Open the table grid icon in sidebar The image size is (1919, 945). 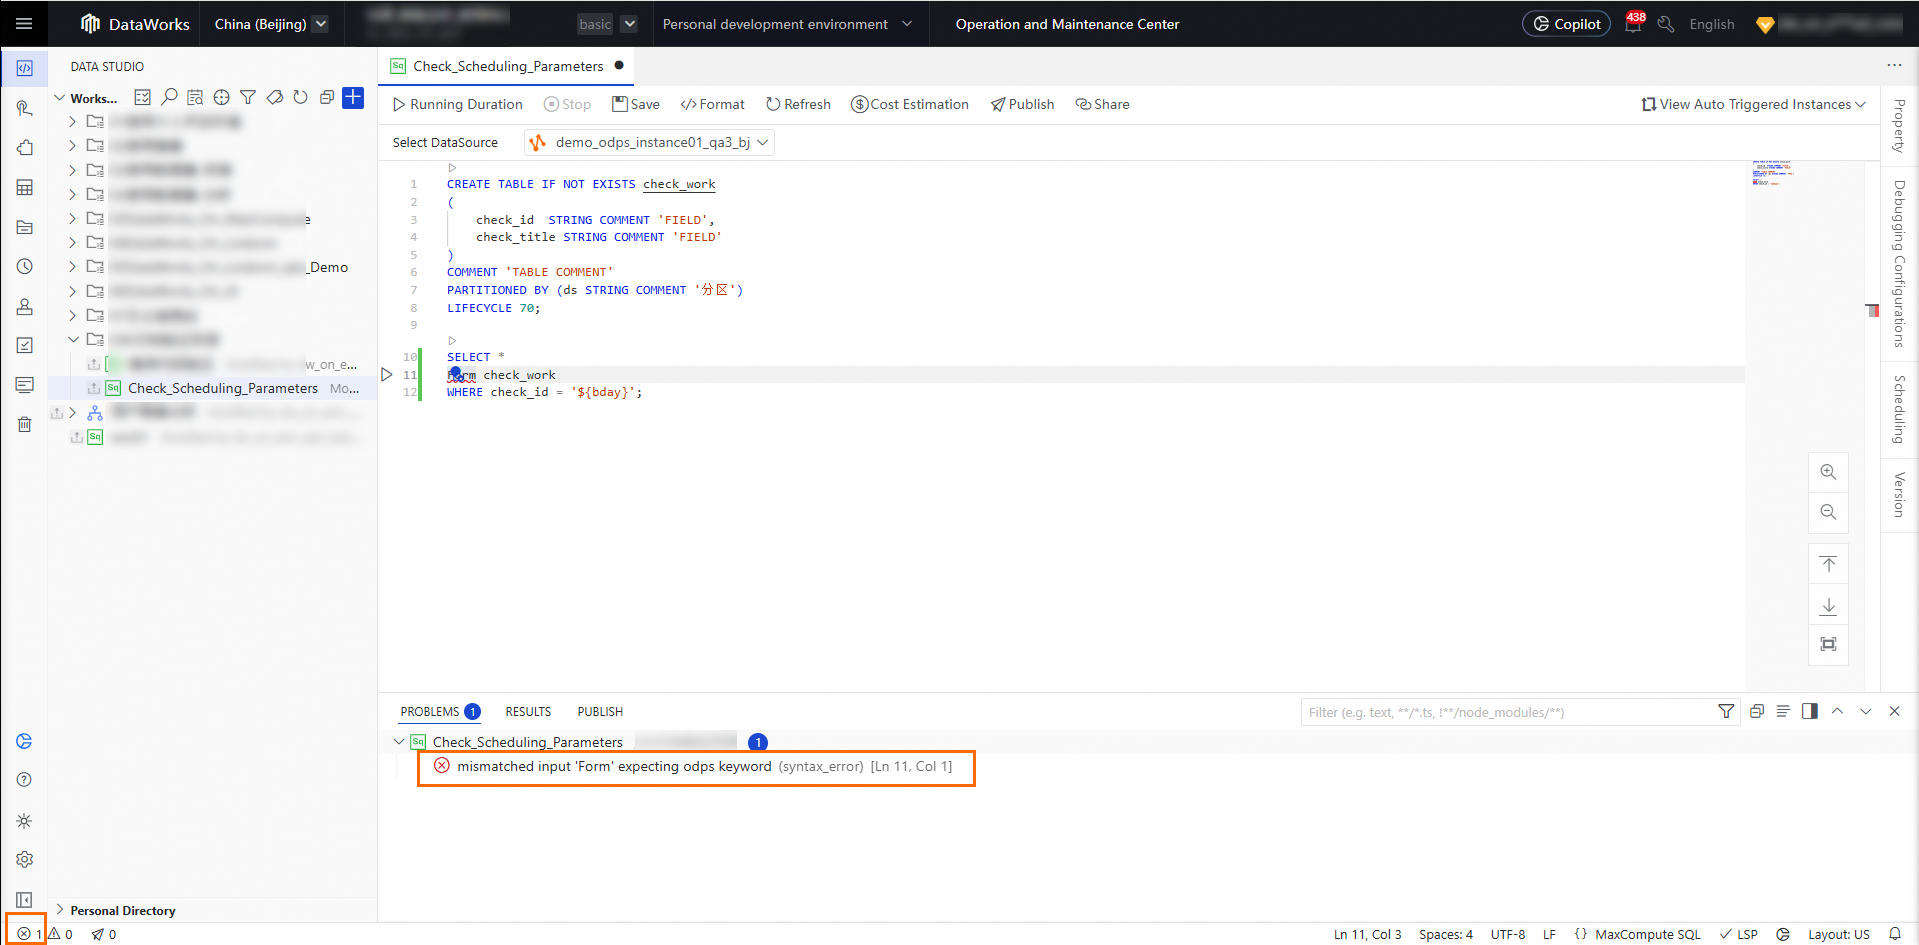point(25,188)
